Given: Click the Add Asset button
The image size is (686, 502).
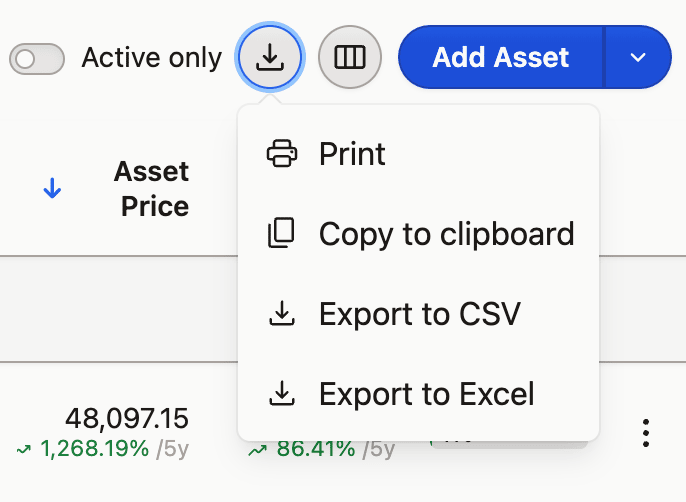Looking at the screenshot, I should click(500, 57).
